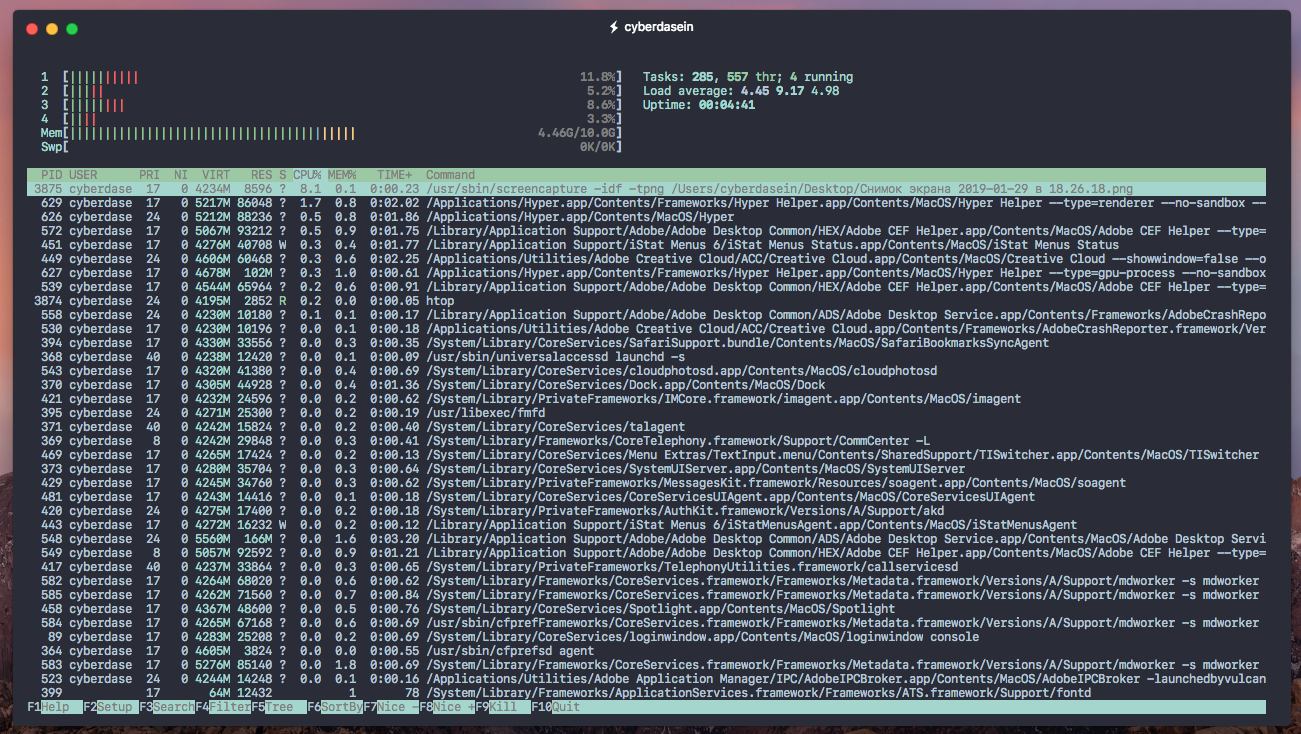Open the F4 Filter option
Viewport: 1301px width, 734px height.
point(223,707)
